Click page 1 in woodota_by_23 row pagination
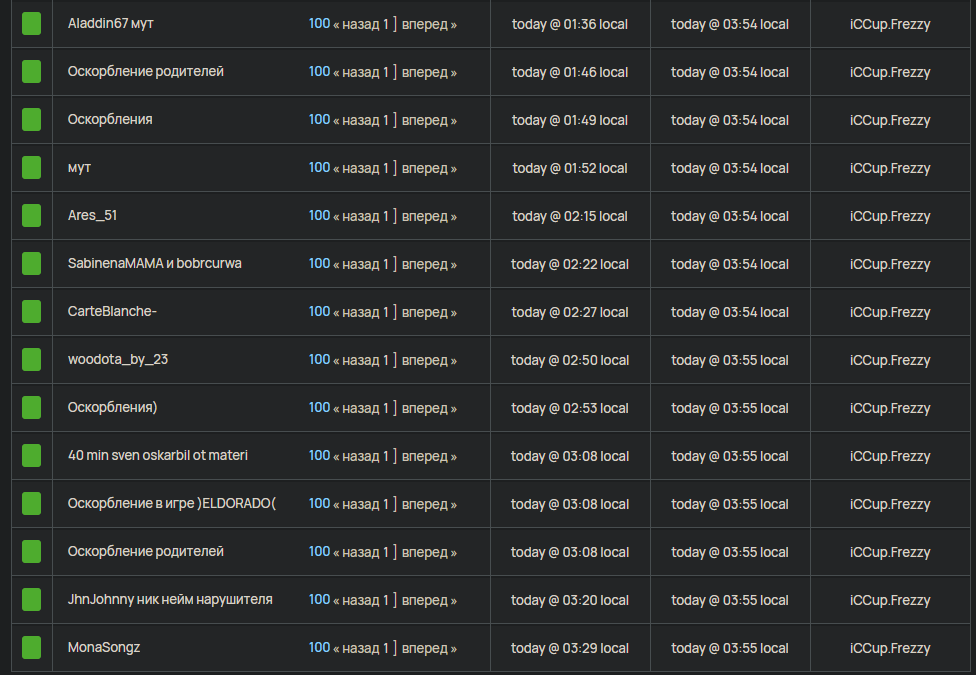Screen dimensions: 976x675 pyautogui.click(x=385, y=360)
